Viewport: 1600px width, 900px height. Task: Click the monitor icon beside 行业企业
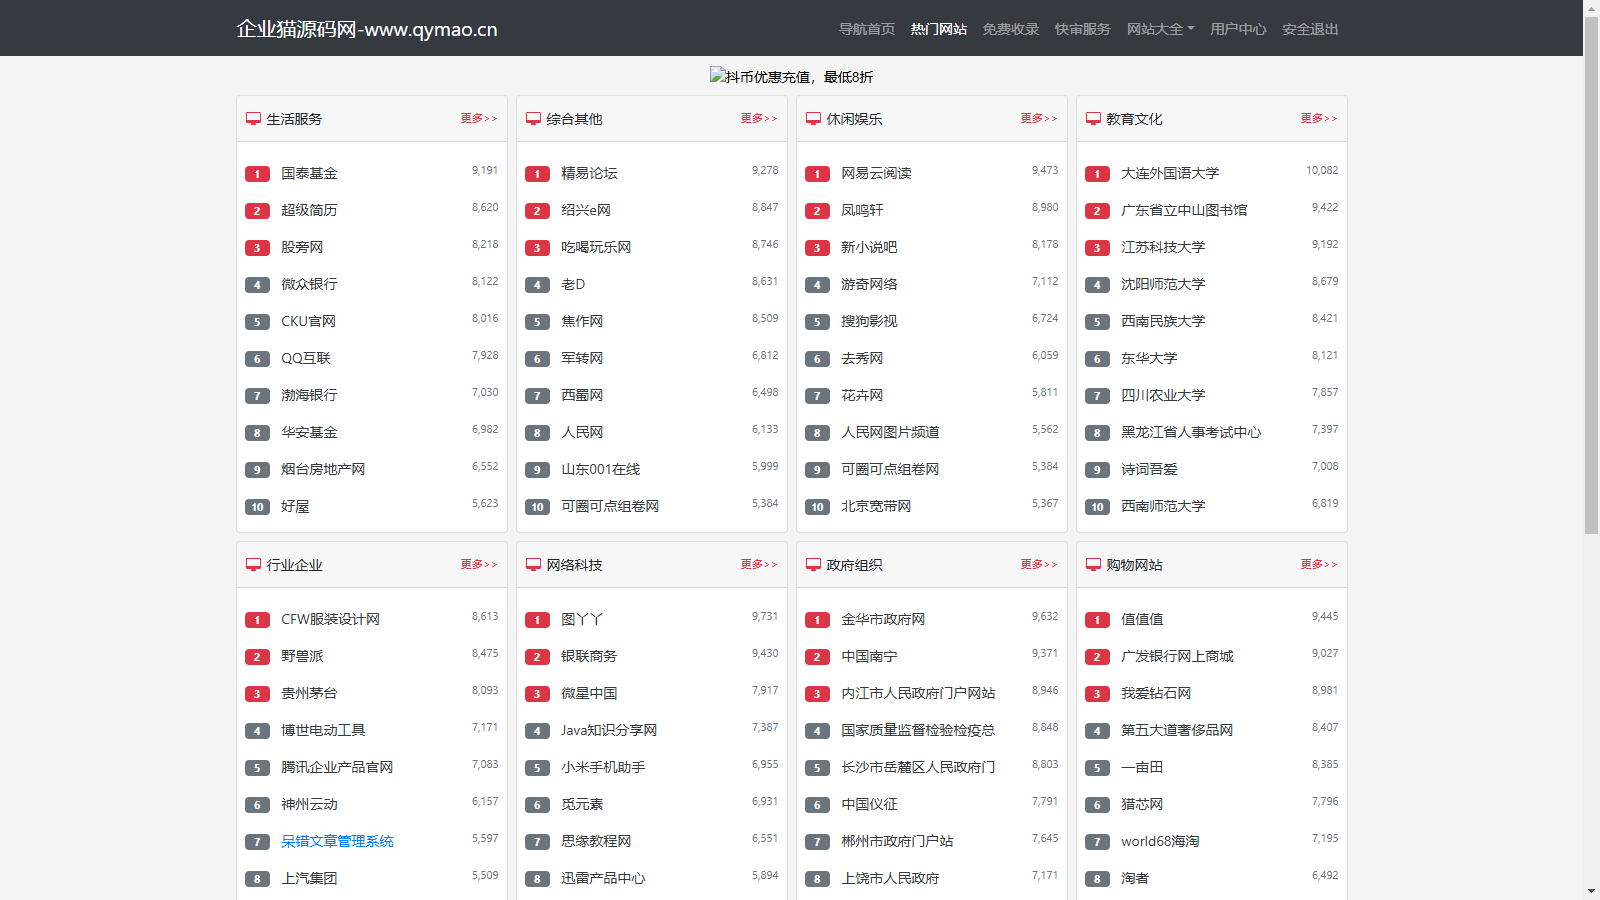[x=253, y=565]
